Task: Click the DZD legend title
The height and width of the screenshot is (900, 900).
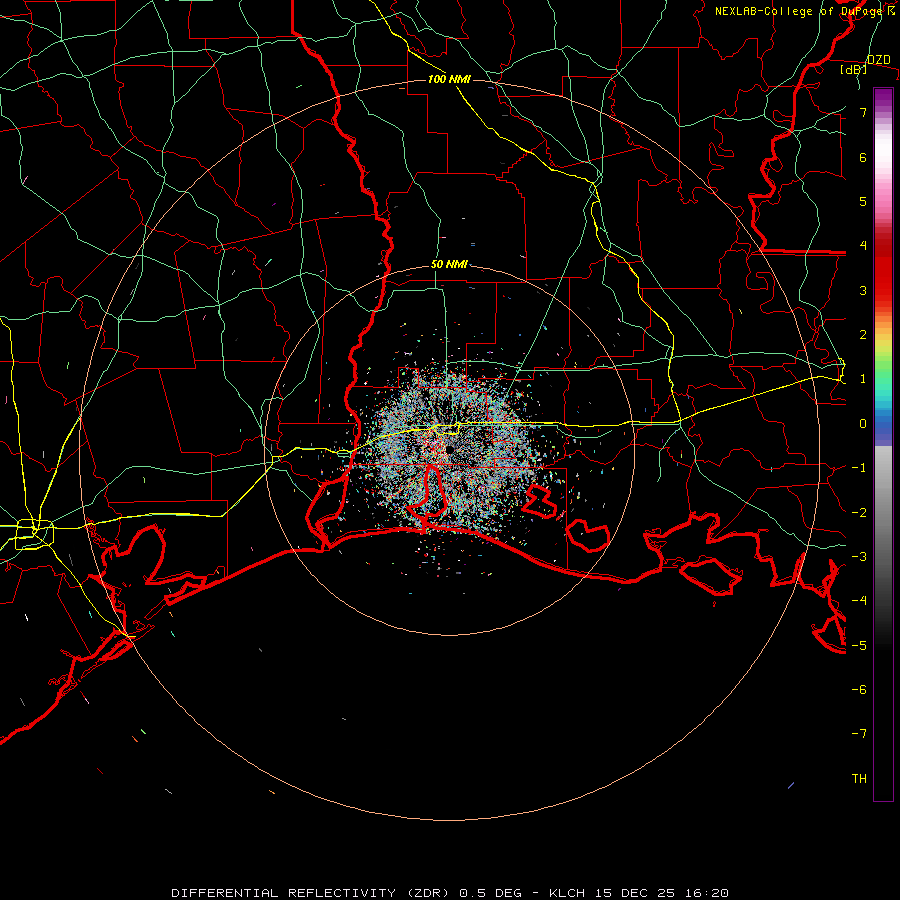Action: [878, 60]
